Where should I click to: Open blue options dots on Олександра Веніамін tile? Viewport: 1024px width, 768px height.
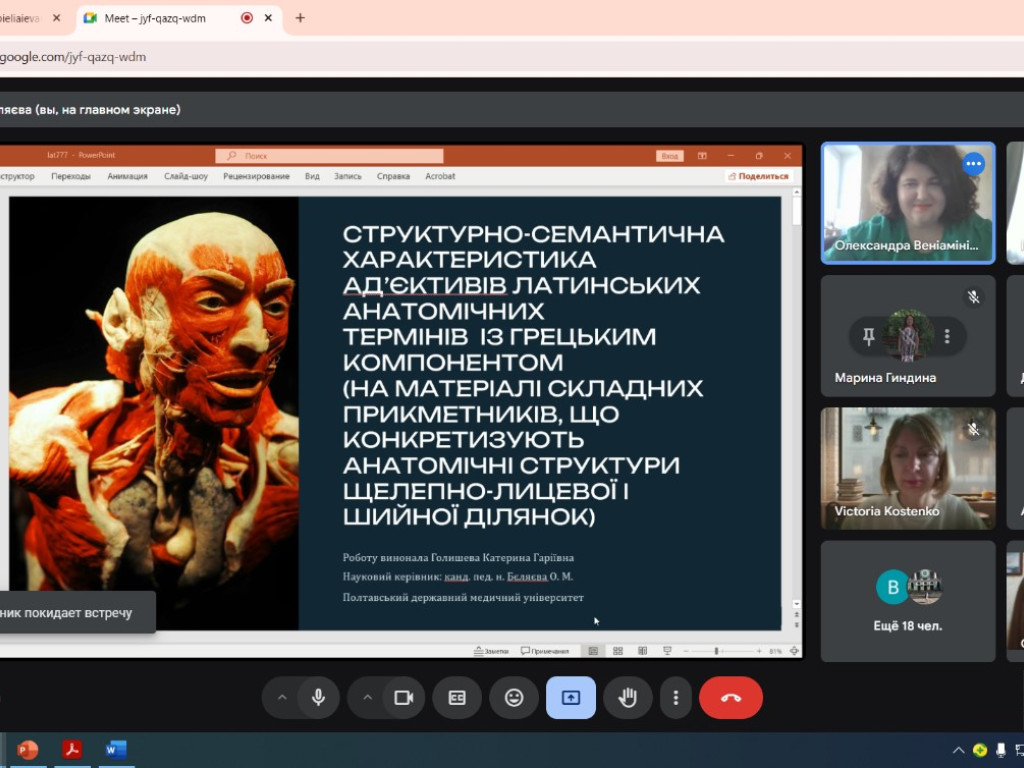pos(973,163)
